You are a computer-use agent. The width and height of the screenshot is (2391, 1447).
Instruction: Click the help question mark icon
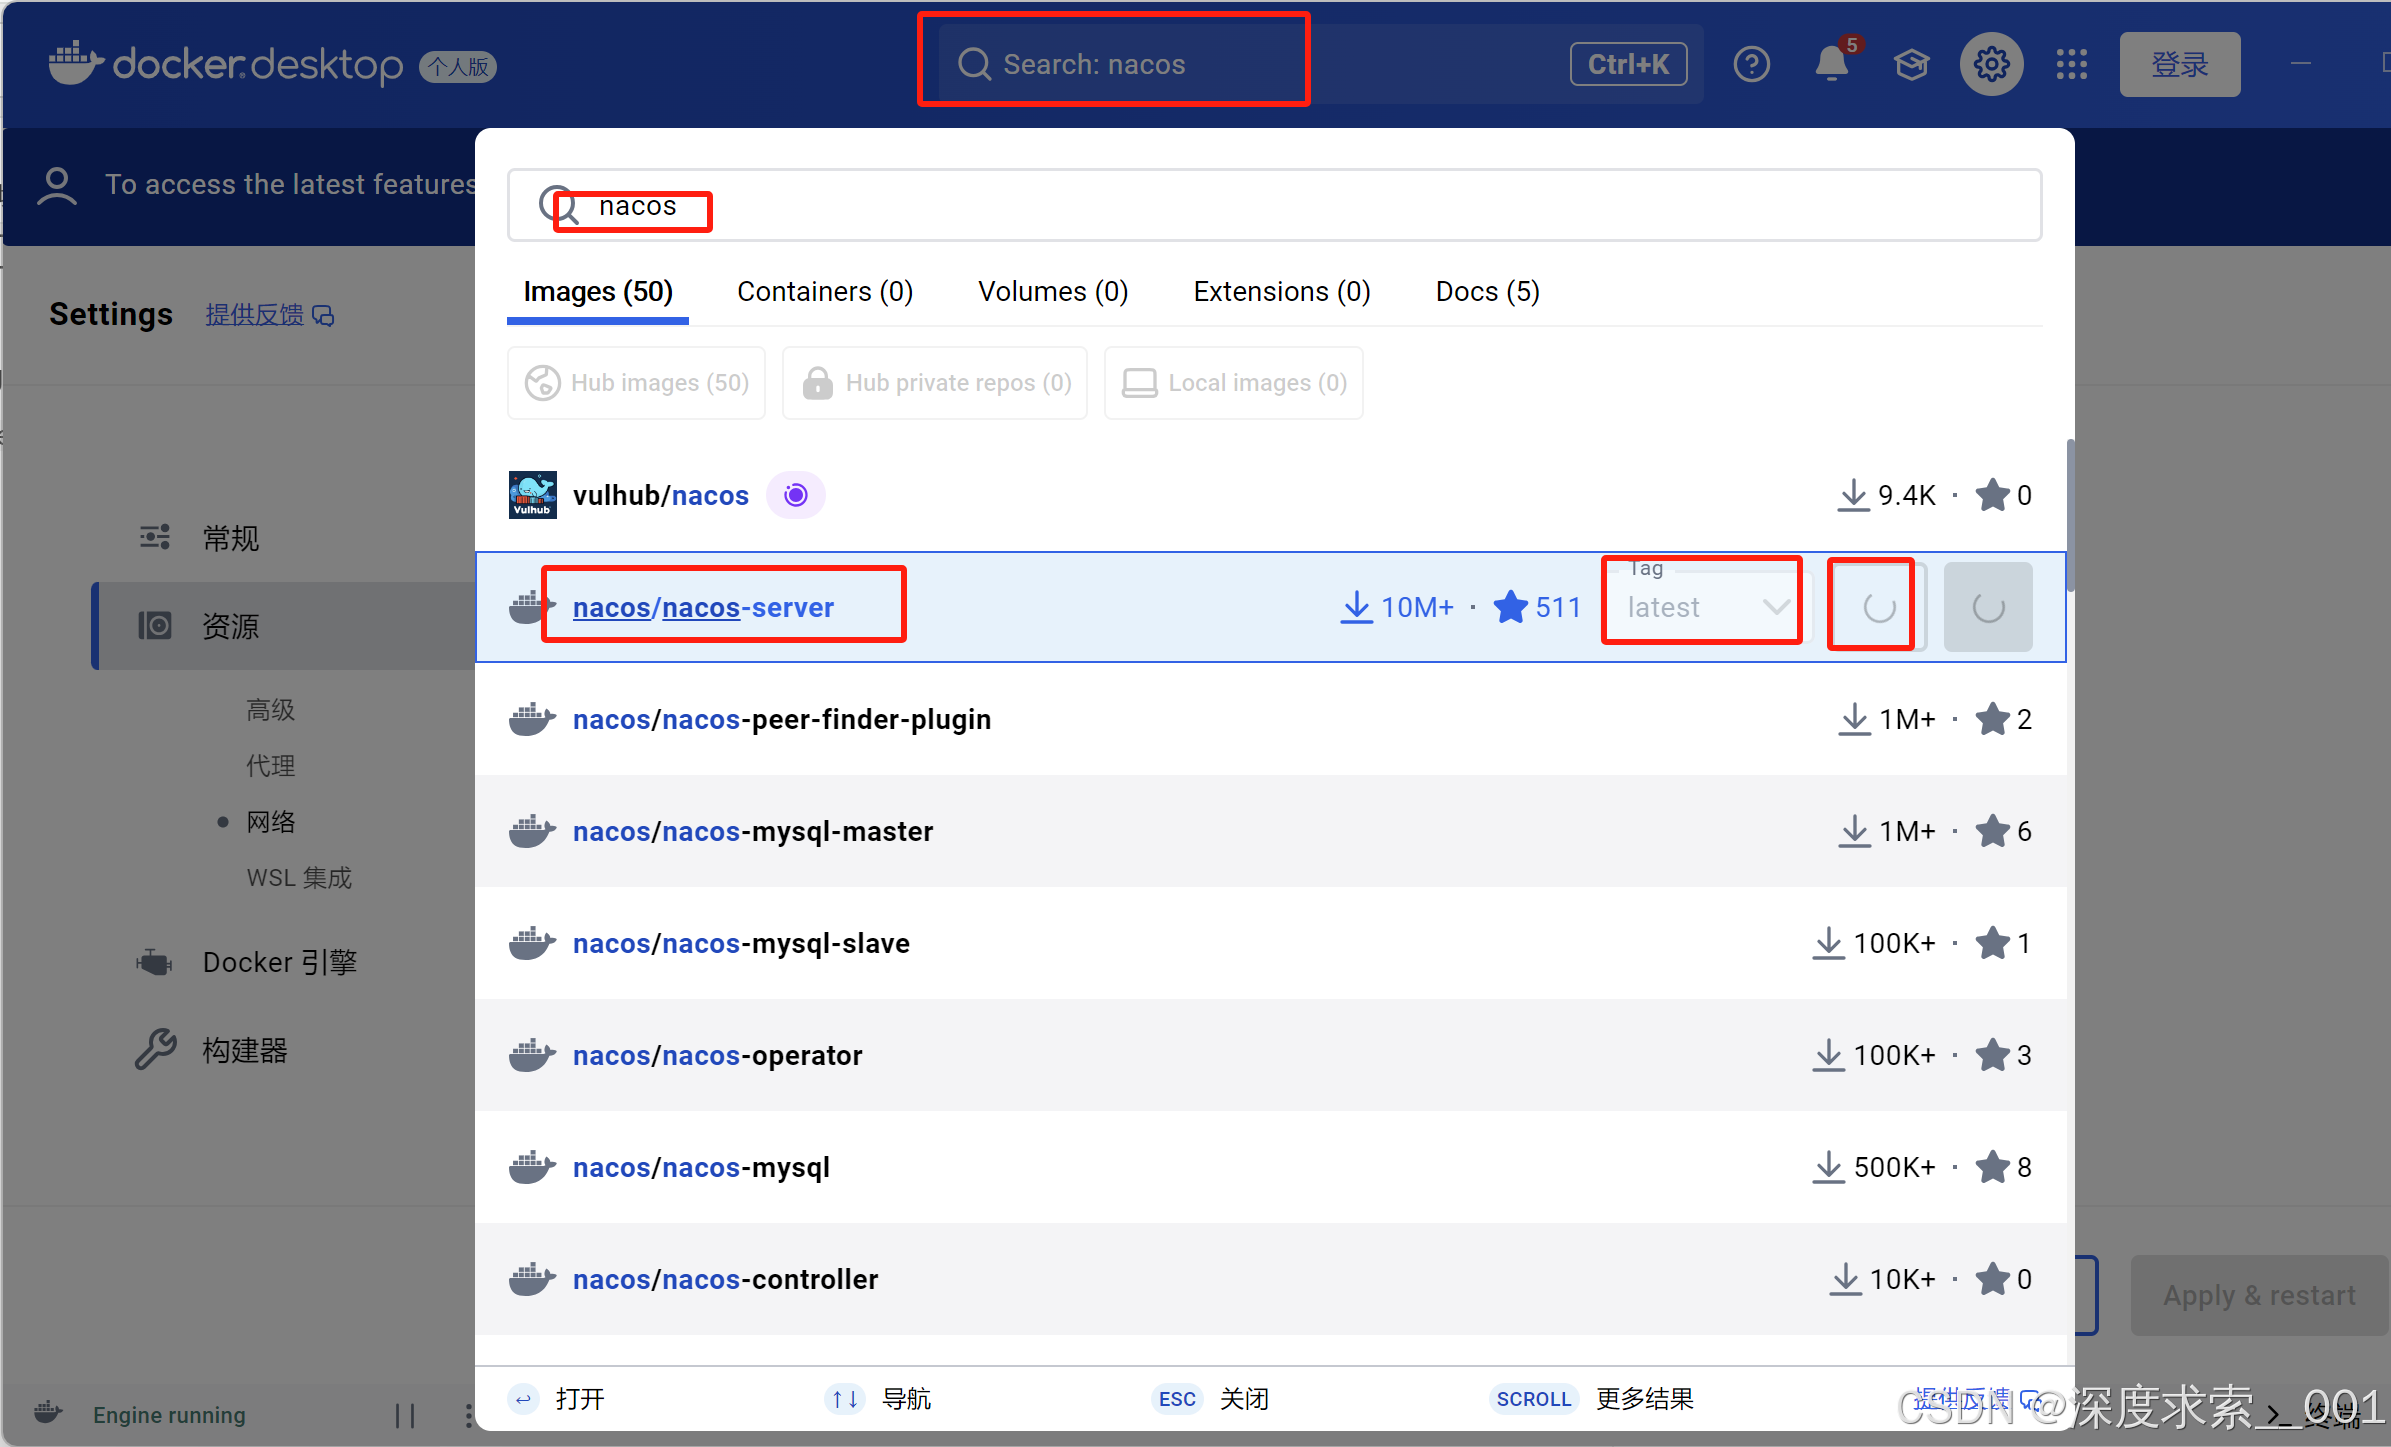pos(1751,65)
